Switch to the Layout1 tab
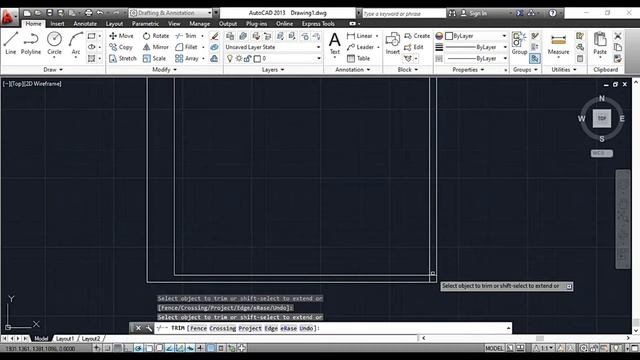The image size is (640, 360). pyautogui.click(x=65, y=339)
